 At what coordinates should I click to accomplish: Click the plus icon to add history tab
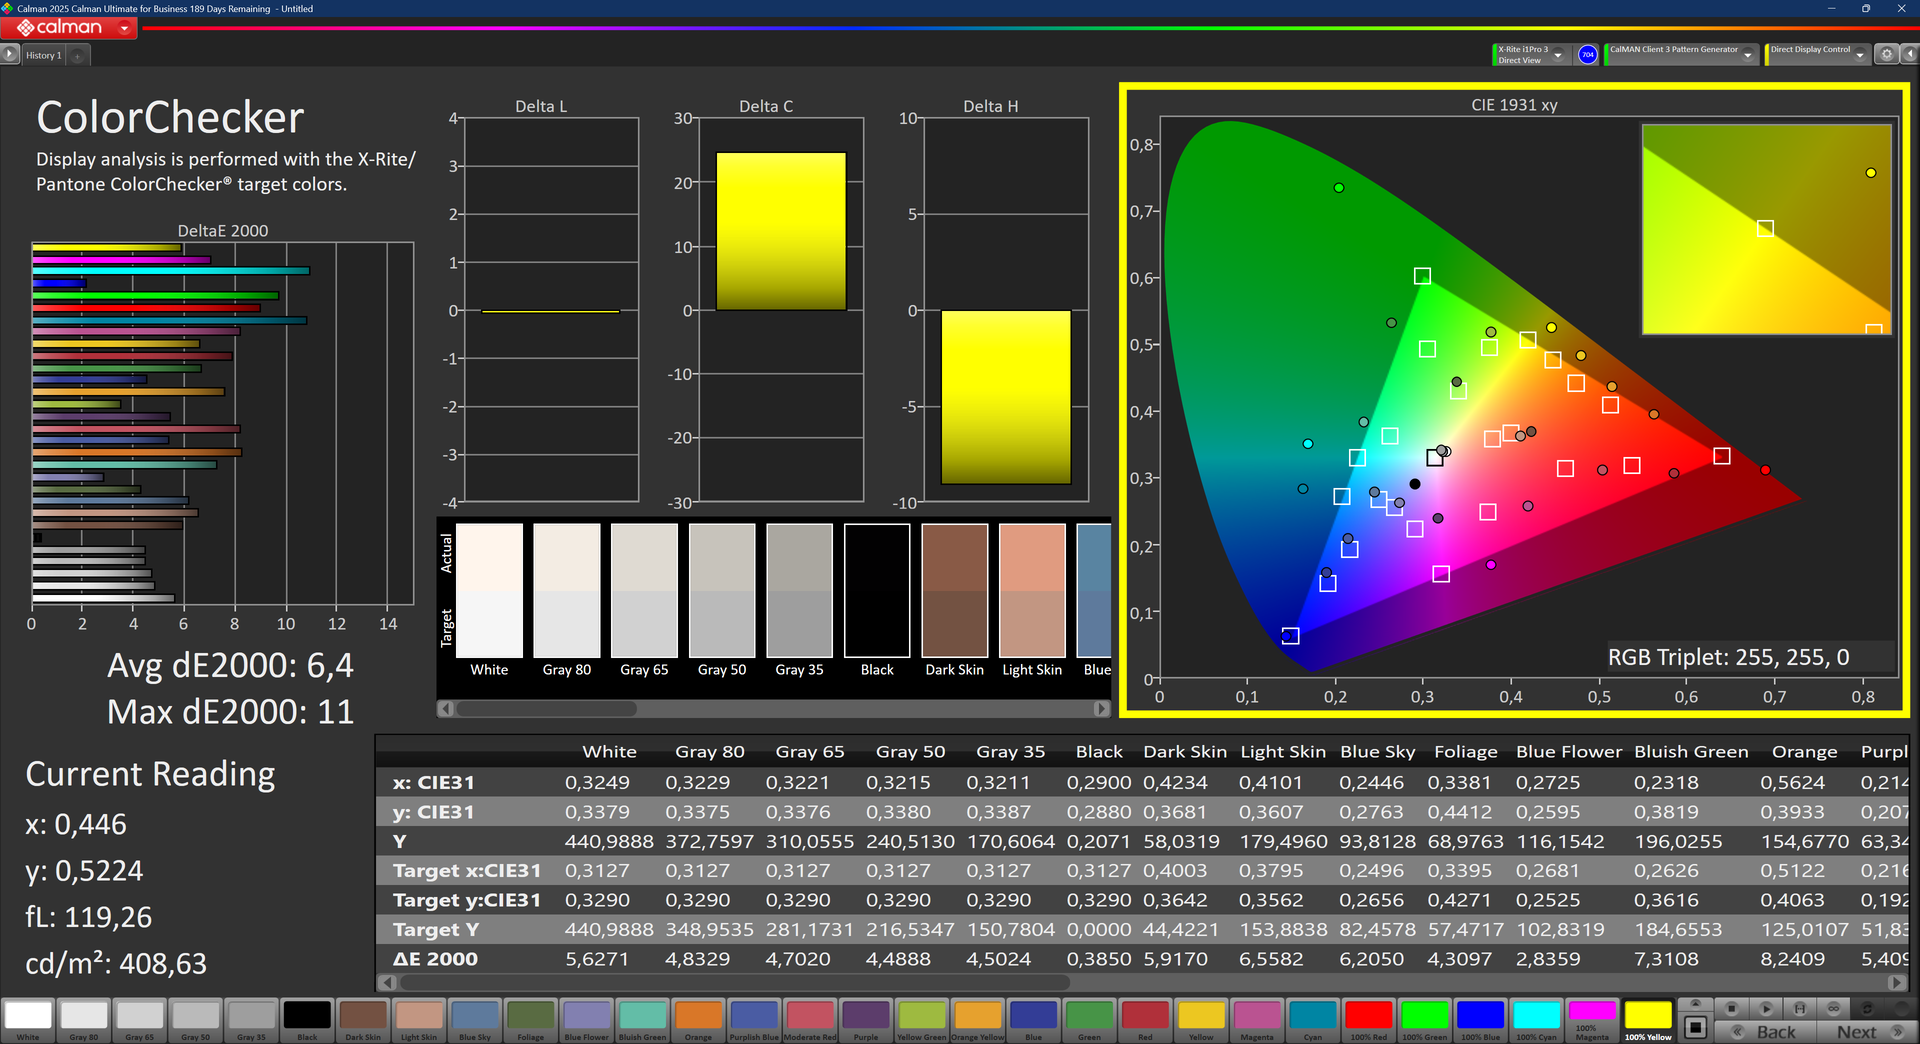pos(78,56)
